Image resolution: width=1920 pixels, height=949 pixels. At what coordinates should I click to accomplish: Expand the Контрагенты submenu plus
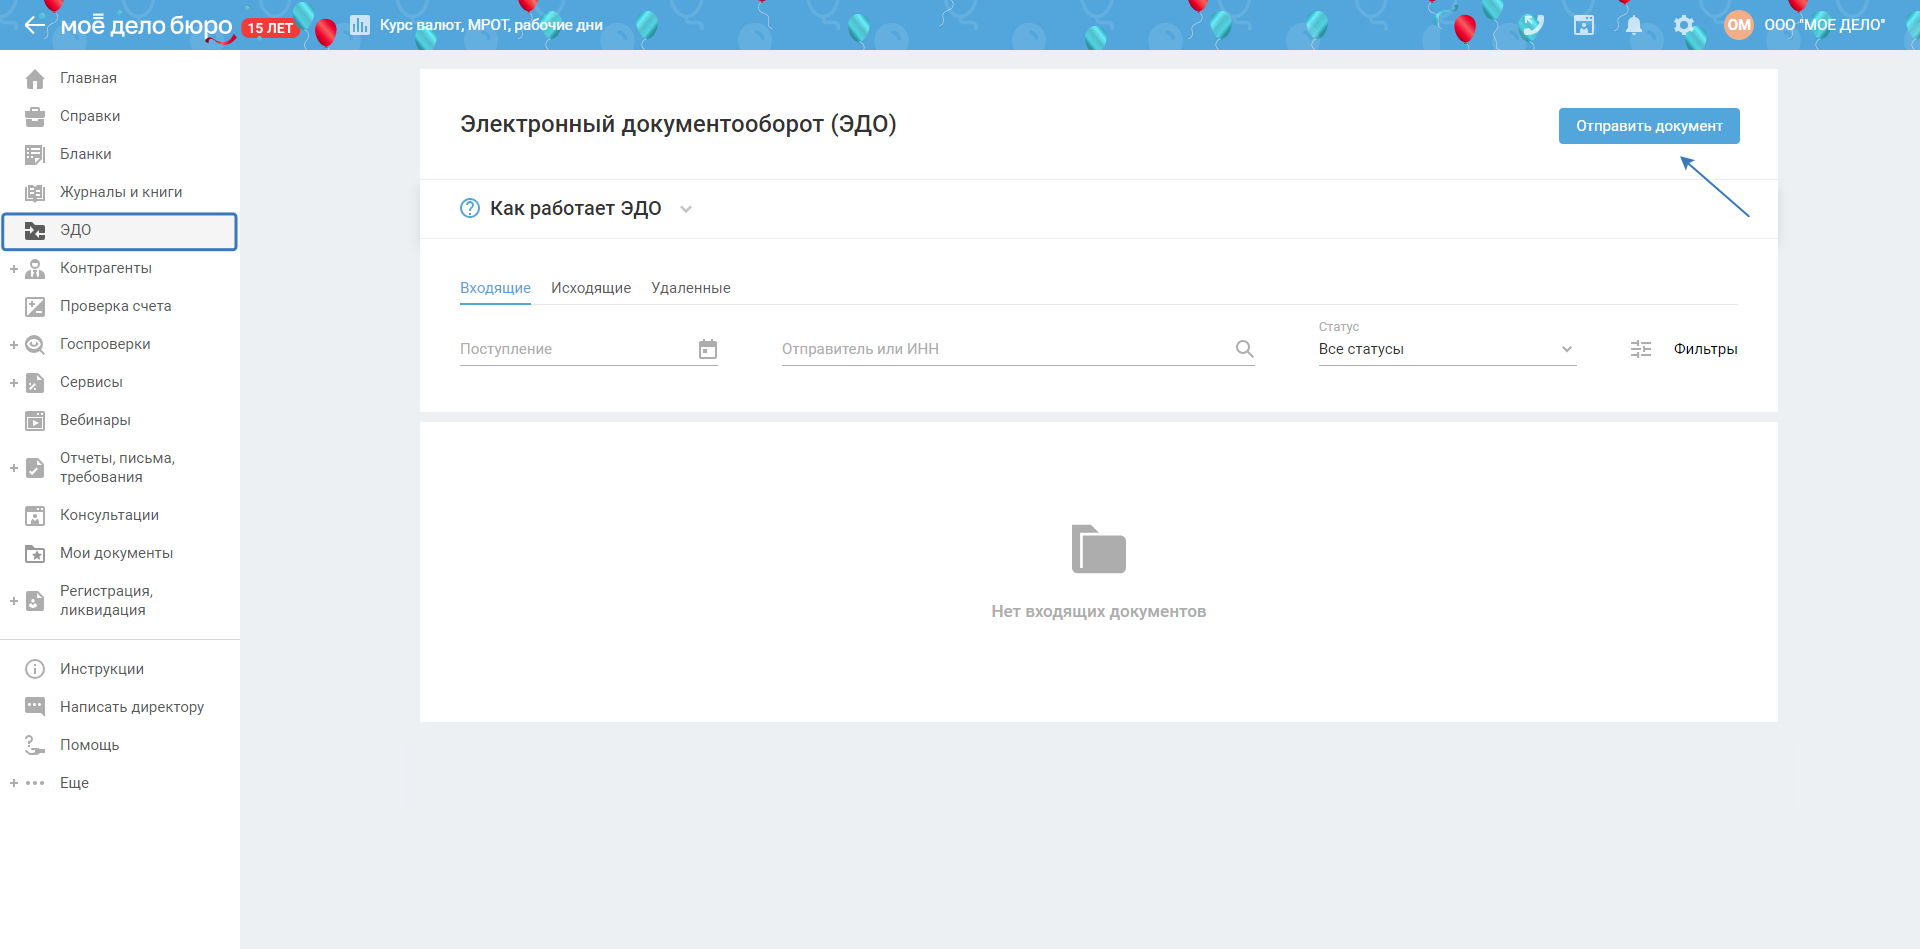point(14,269)
